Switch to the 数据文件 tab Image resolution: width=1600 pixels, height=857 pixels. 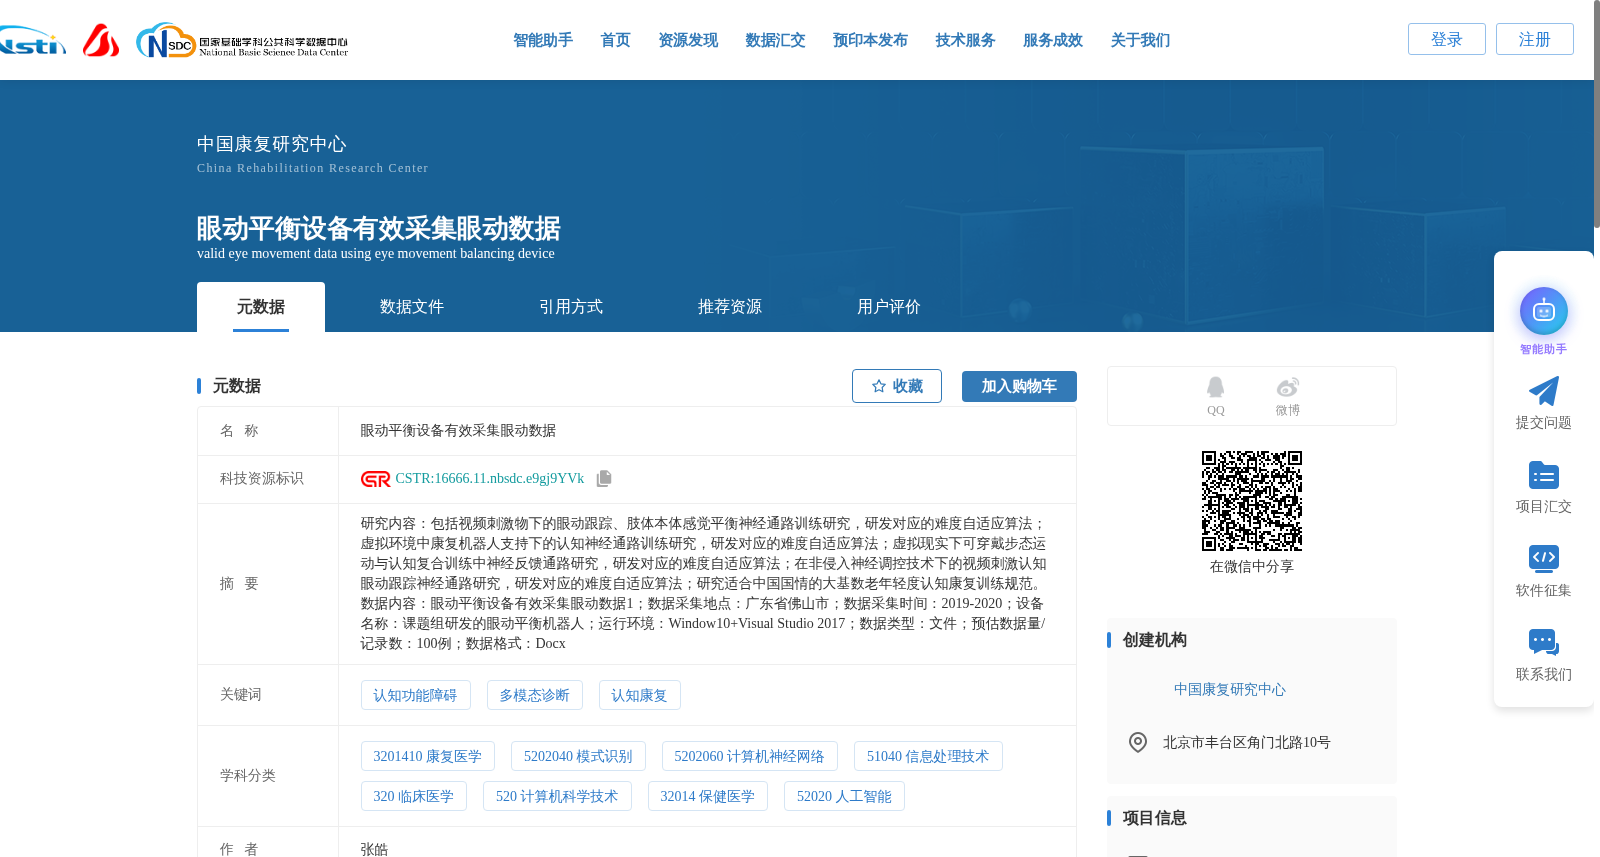412,307
